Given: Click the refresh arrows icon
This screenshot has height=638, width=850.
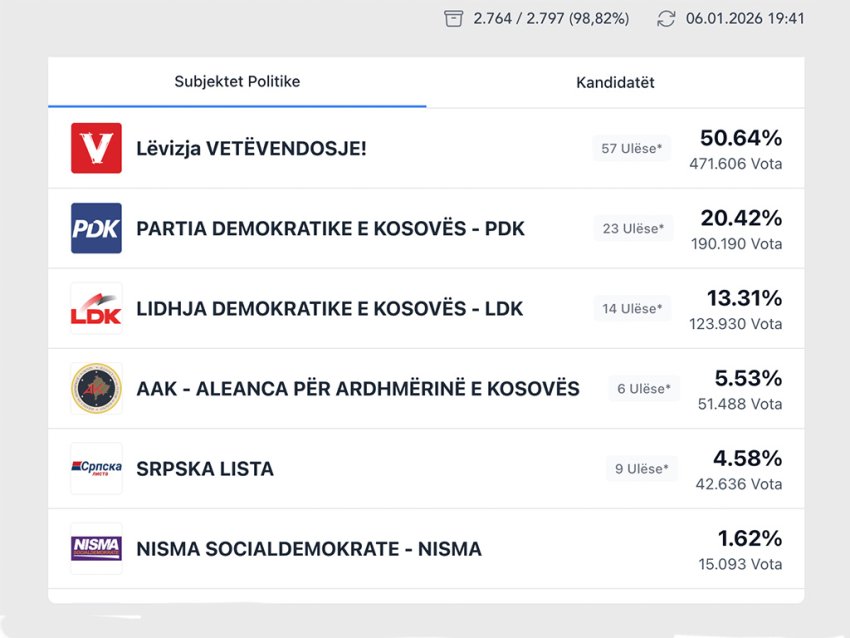Looking at the screenshot, I should [x=666, y=19].
